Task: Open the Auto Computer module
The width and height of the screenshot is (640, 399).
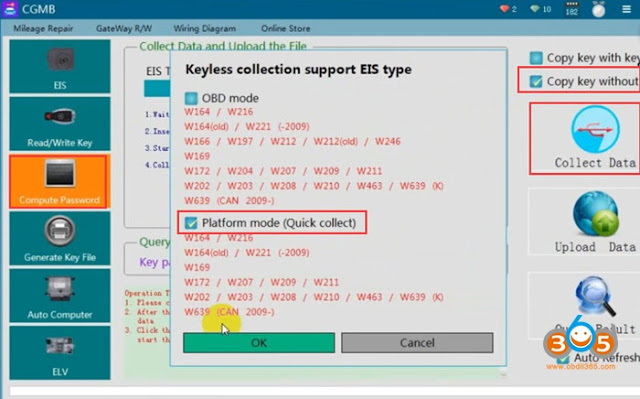Action: [60, 296]
